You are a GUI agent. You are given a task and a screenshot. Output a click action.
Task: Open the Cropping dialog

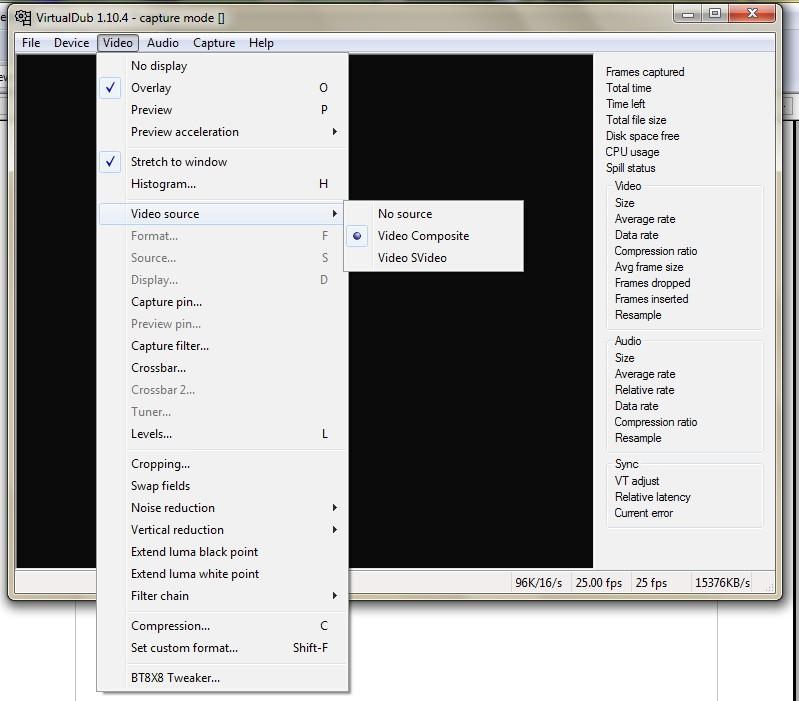tap(223, 464)
